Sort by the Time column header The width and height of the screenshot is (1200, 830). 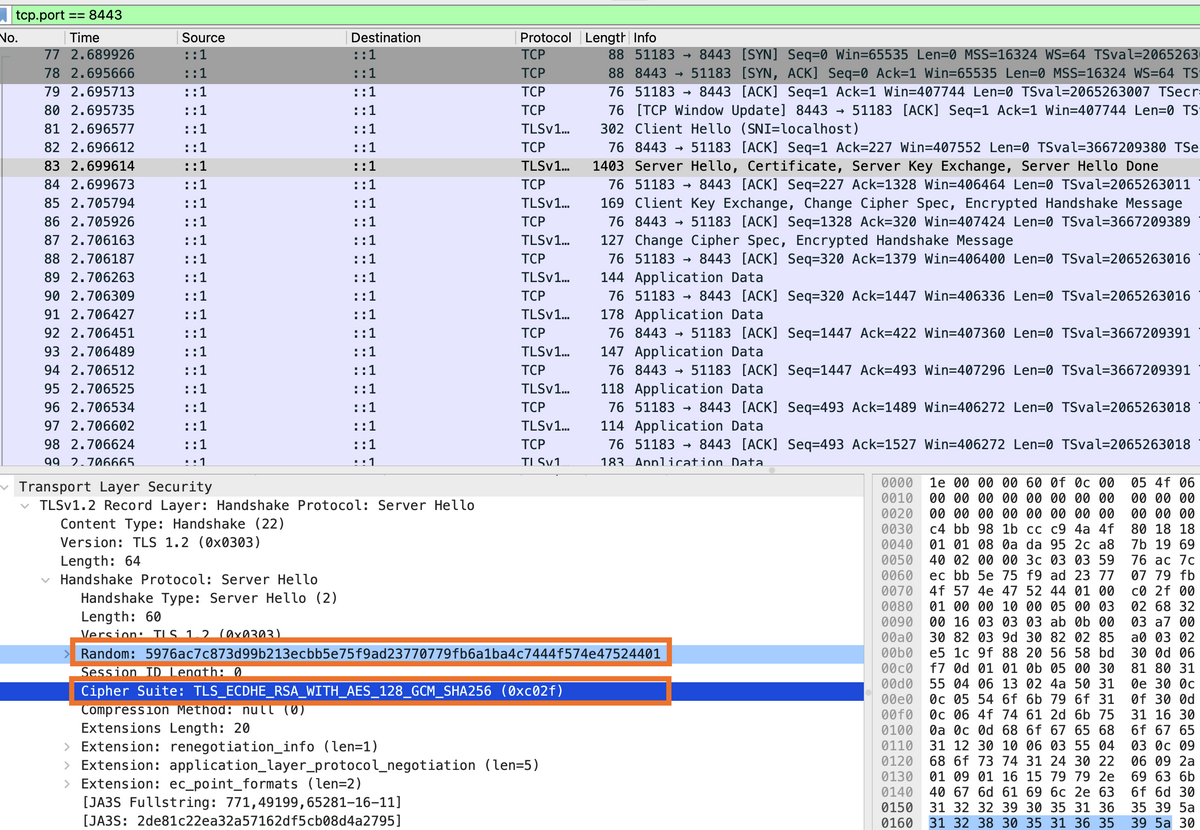click(121, 37)
